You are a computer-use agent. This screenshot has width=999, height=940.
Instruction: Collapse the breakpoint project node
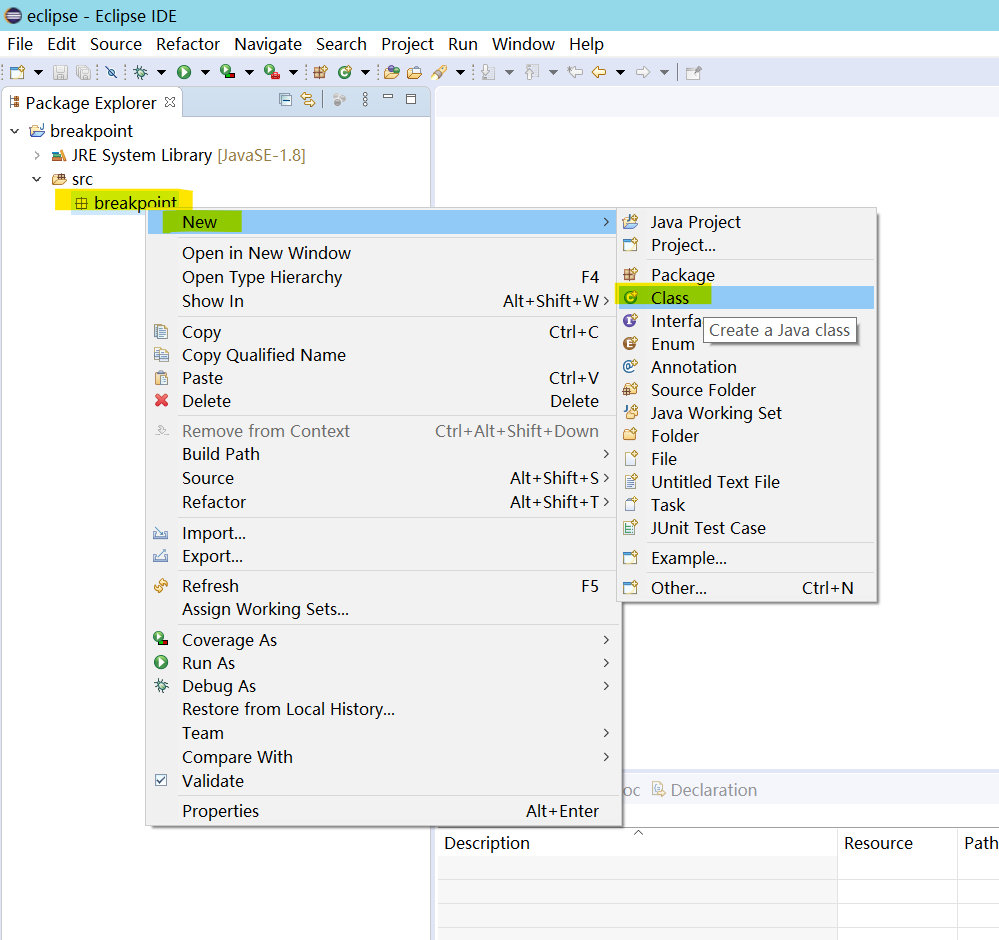15,131
